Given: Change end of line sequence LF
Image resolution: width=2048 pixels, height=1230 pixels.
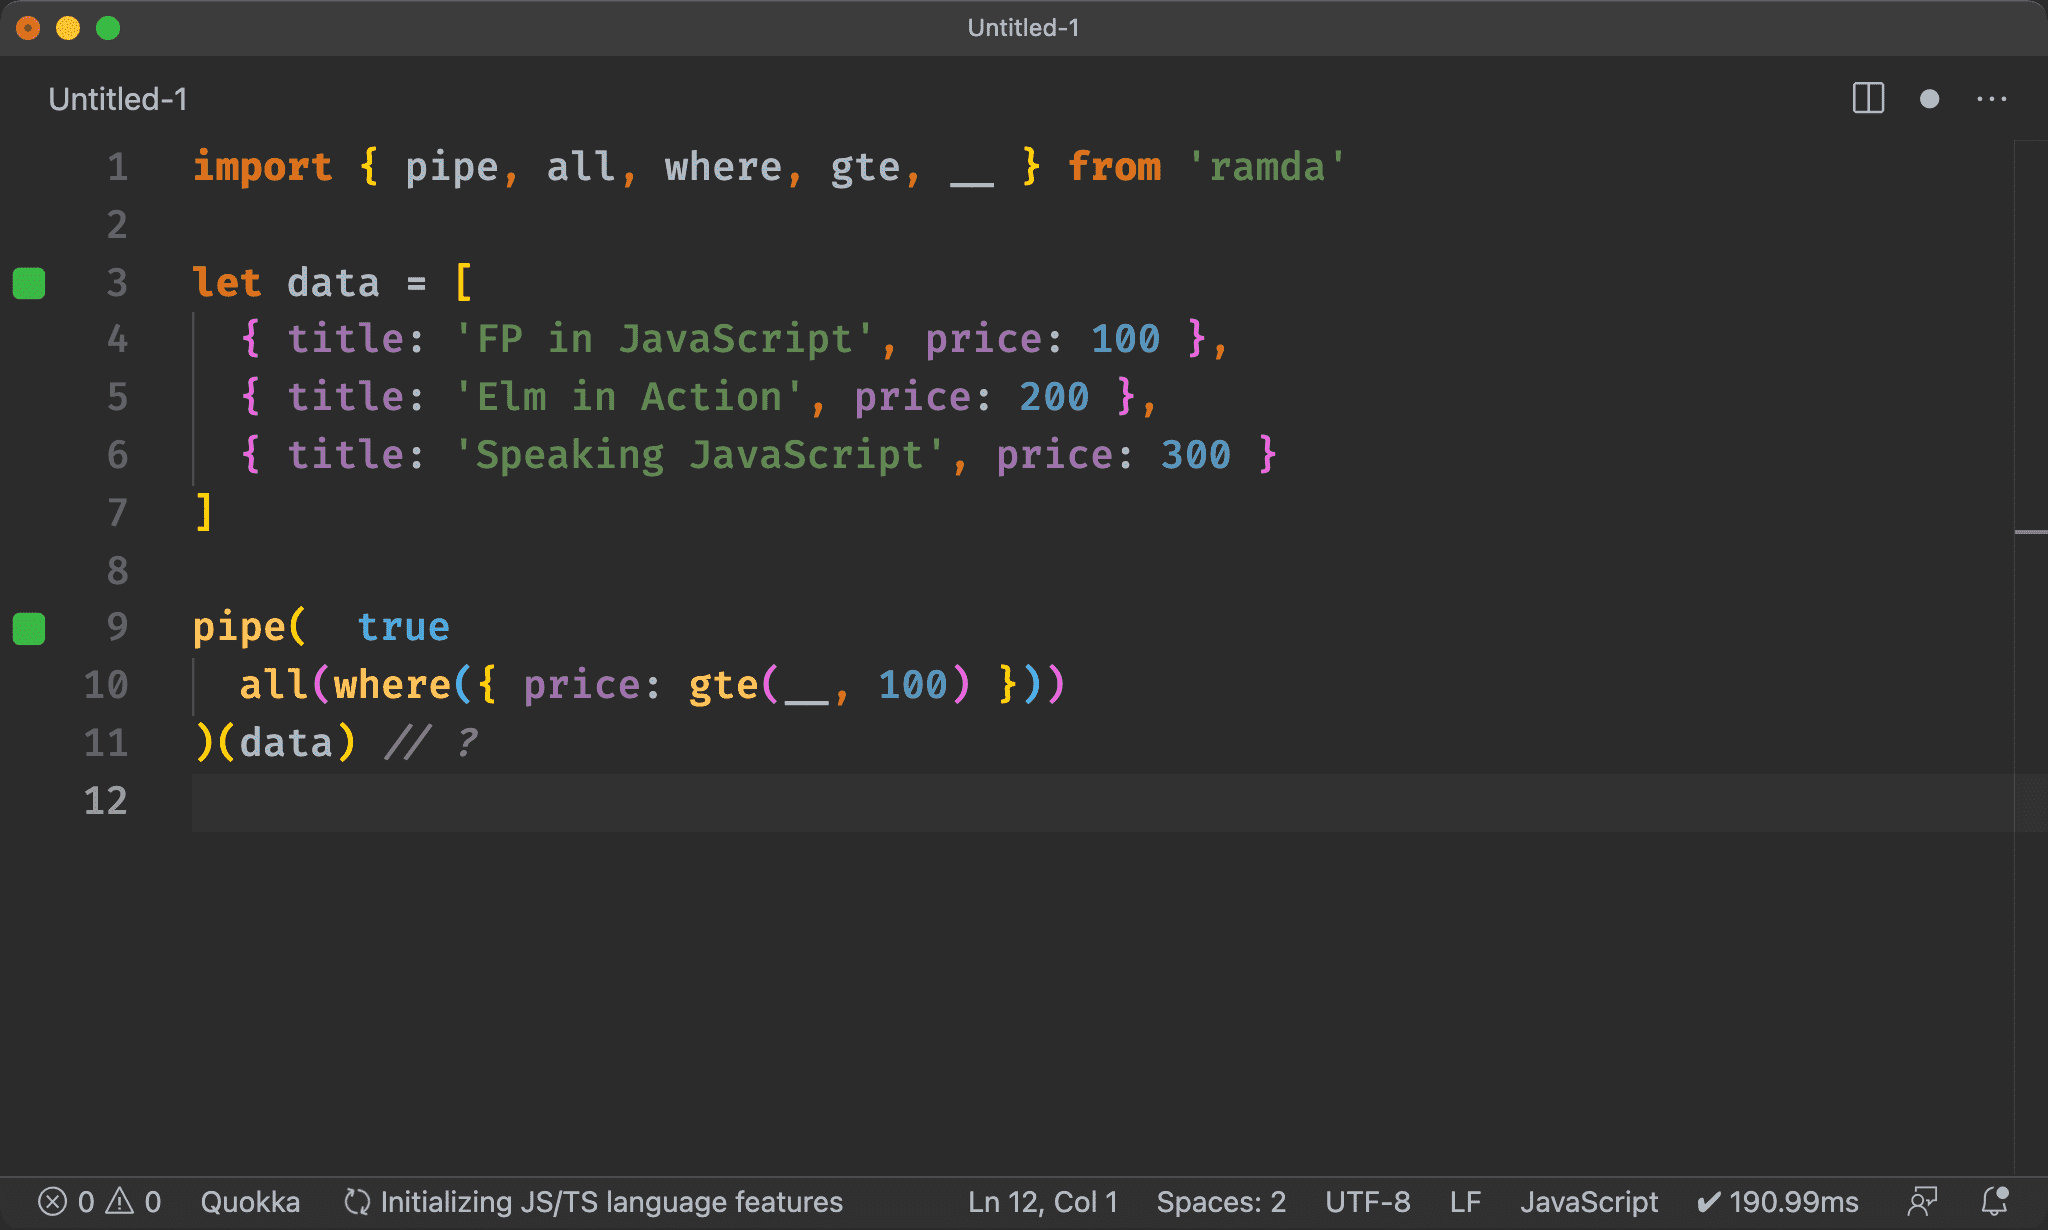Looking at the screenshot, I should pyautogui.click(x=1465, y=1201).
